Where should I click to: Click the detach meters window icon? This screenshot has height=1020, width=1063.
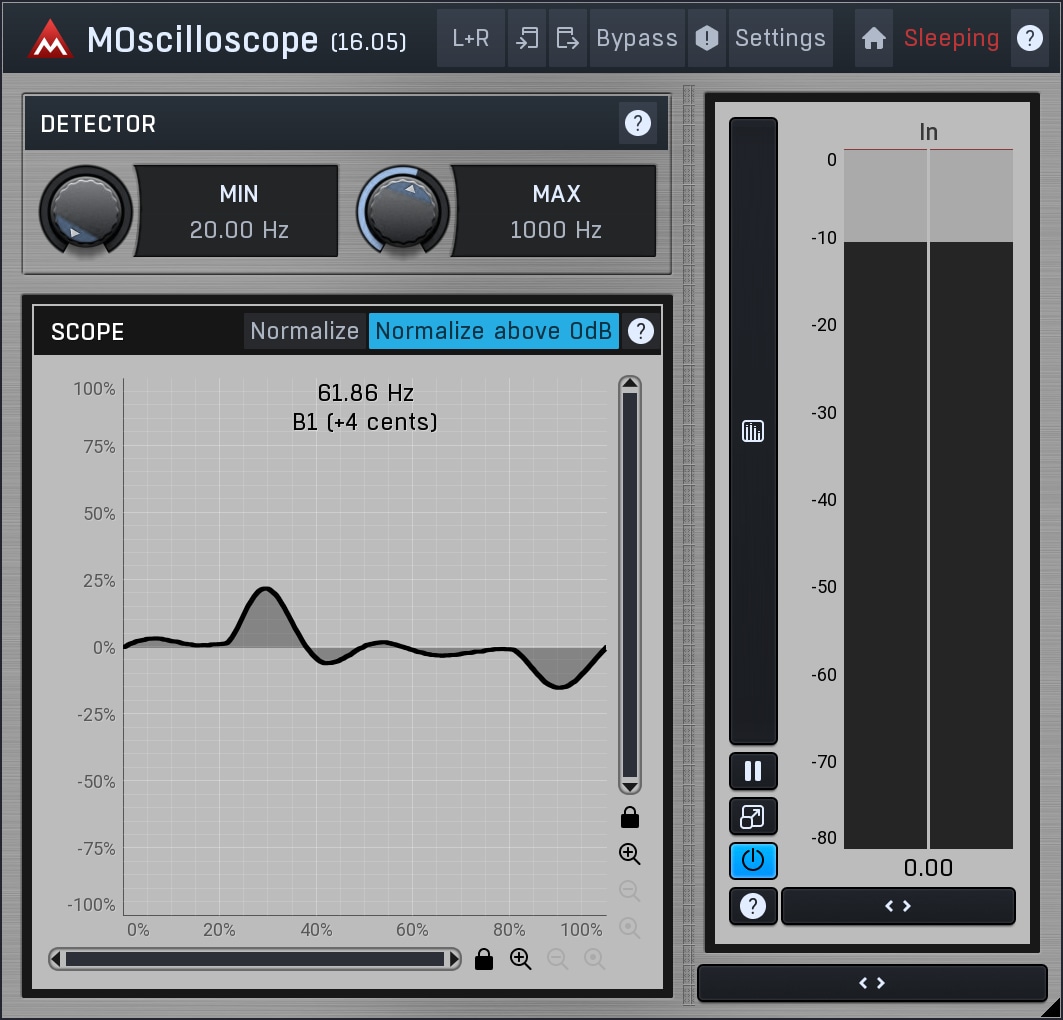coord(753,817)
